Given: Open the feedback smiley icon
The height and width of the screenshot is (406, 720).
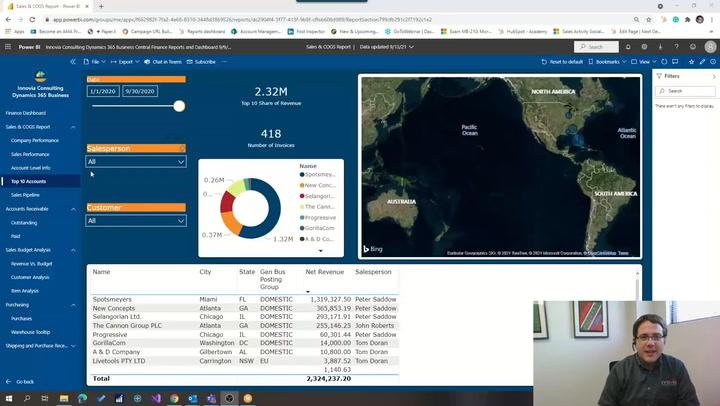Looking at the screenshot, I should tap(693, 47).
